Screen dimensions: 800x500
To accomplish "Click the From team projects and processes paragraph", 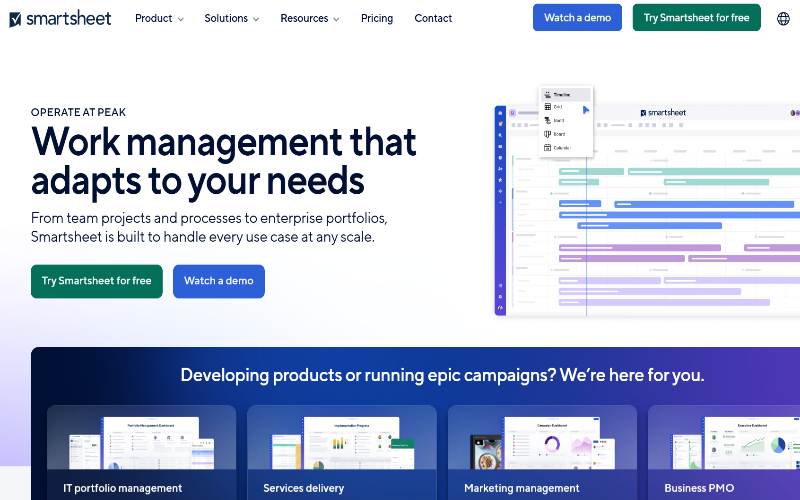I will click(209, 228).
